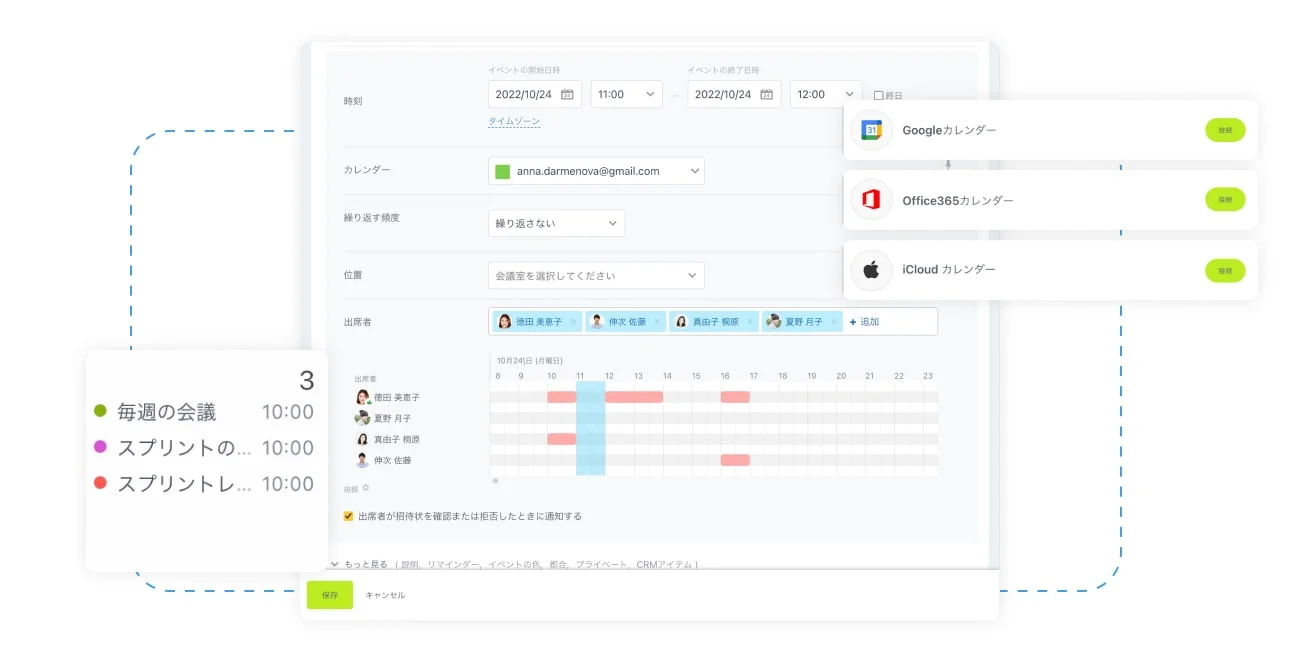
Task: Click 夏野 月子 avatar in schedule list
Action: point(363,418)
